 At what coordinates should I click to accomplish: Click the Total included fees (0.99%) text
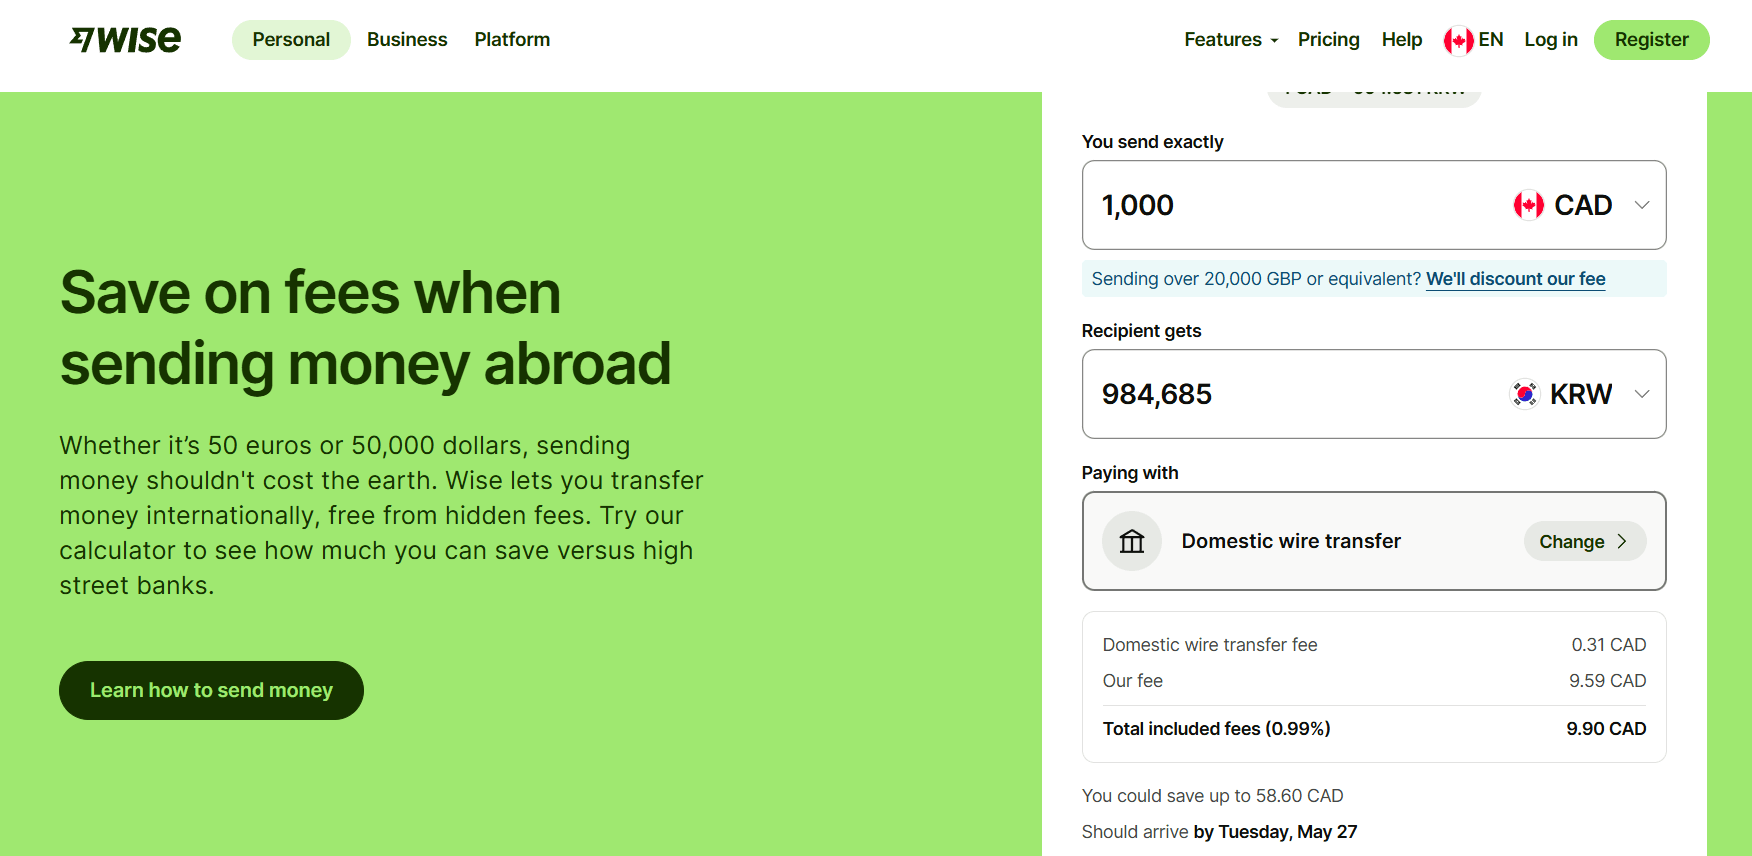1216,729
